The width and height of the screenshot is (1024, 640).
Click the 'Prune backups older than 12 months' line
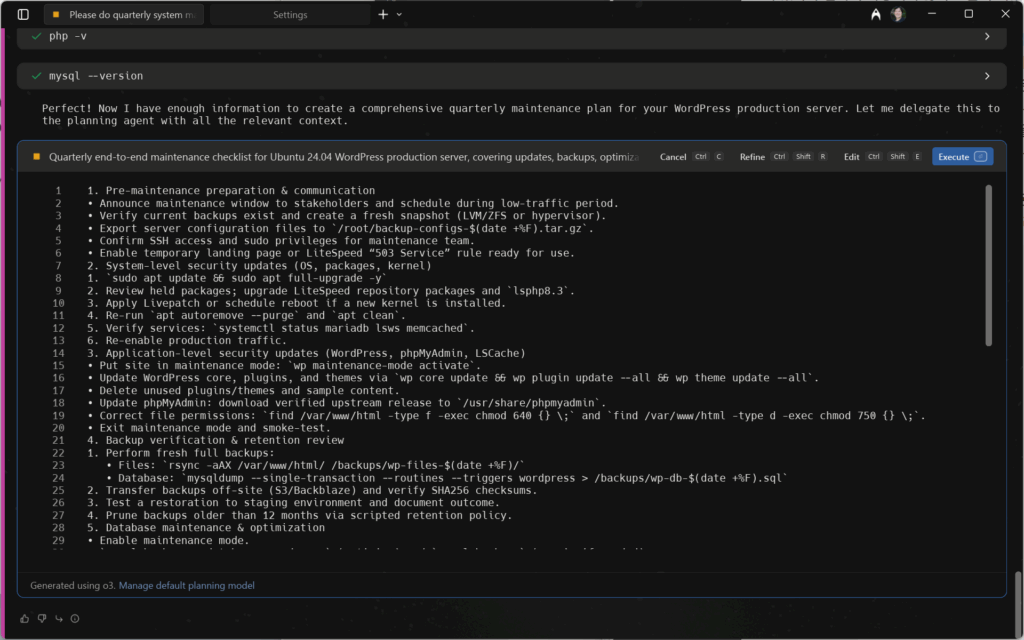(300, 515)
